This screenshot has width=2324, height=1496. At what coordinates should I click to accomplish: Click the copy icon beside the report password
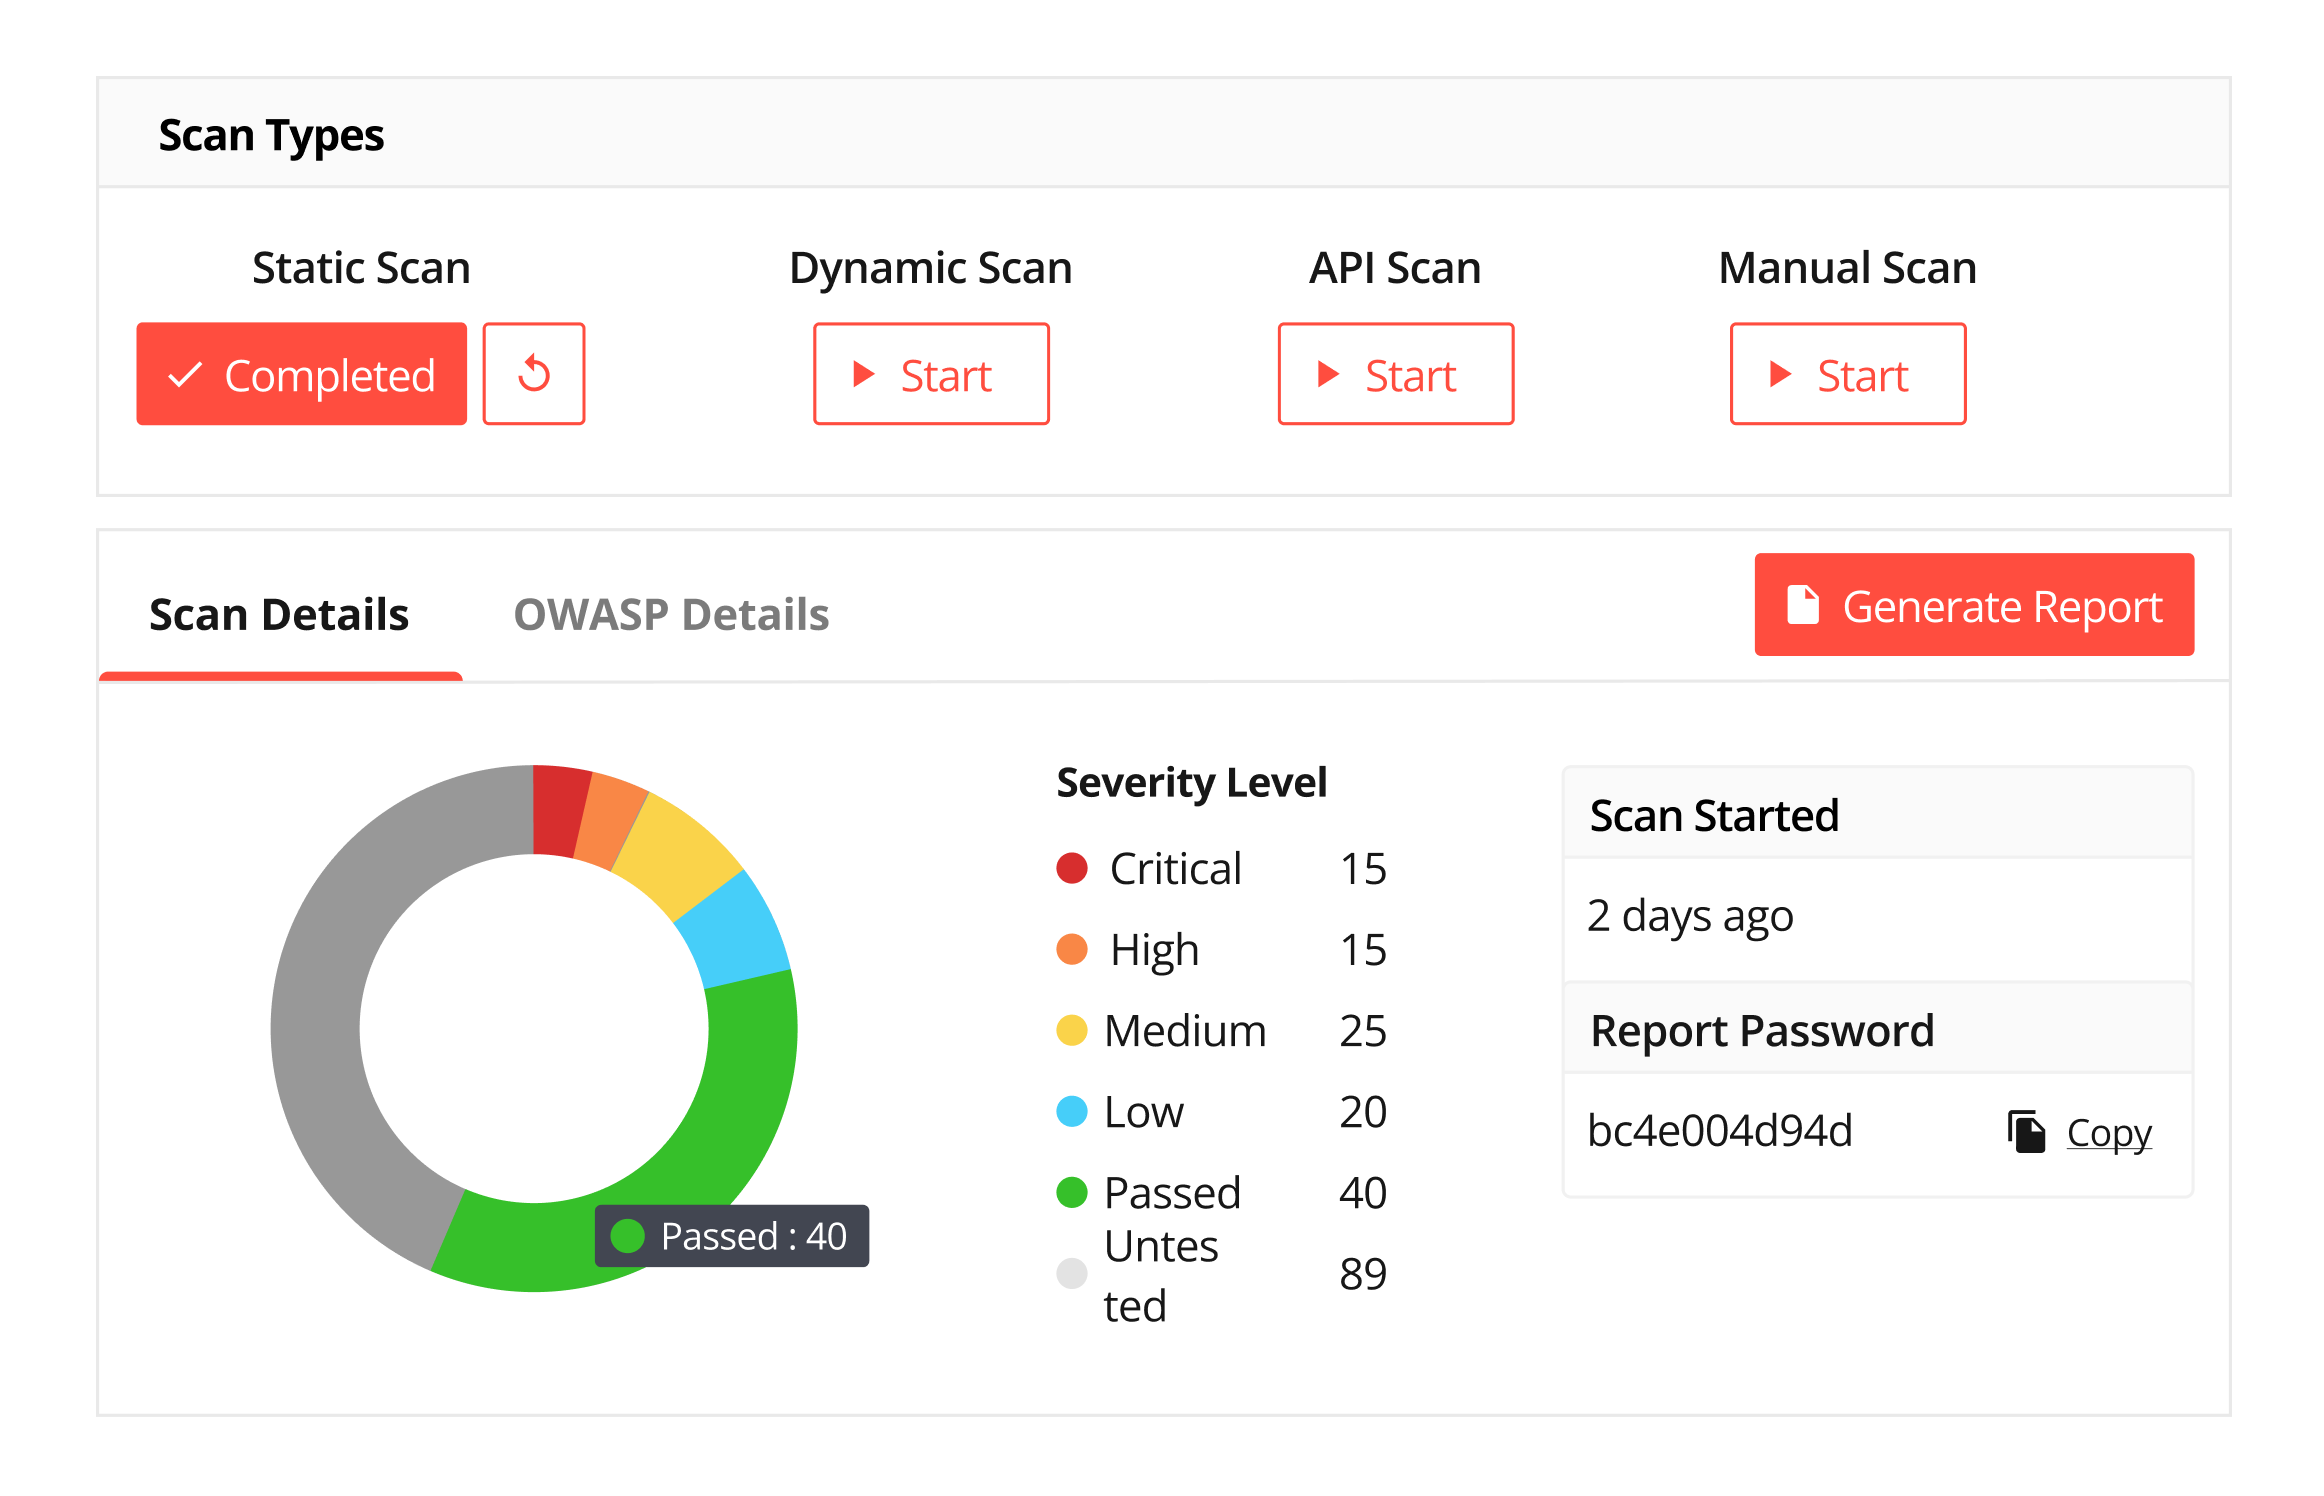[x=2024, y=1131]
